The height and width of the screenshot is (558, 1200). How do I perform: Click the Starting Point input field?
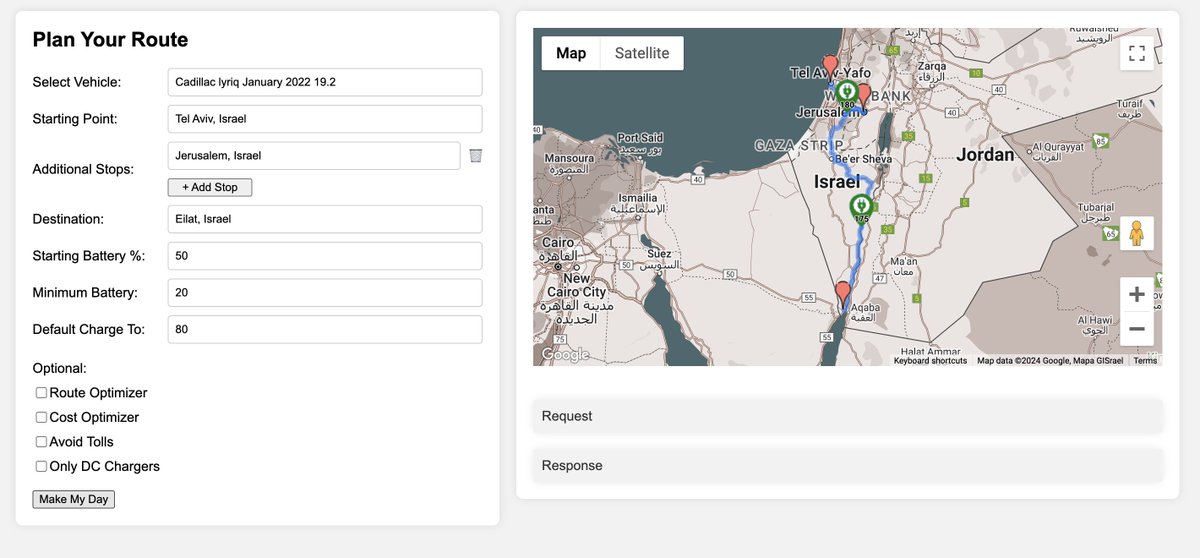325,119
